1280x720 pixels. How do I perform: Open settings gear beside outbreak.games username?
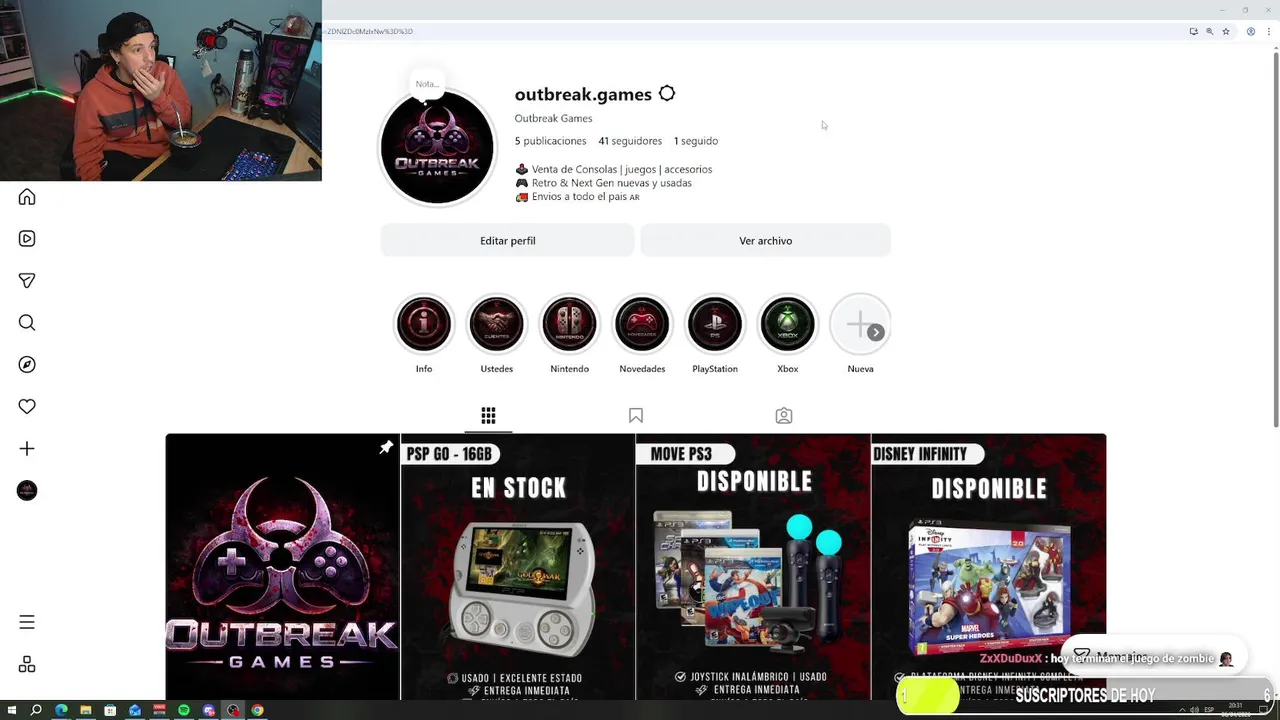(667, 94)
